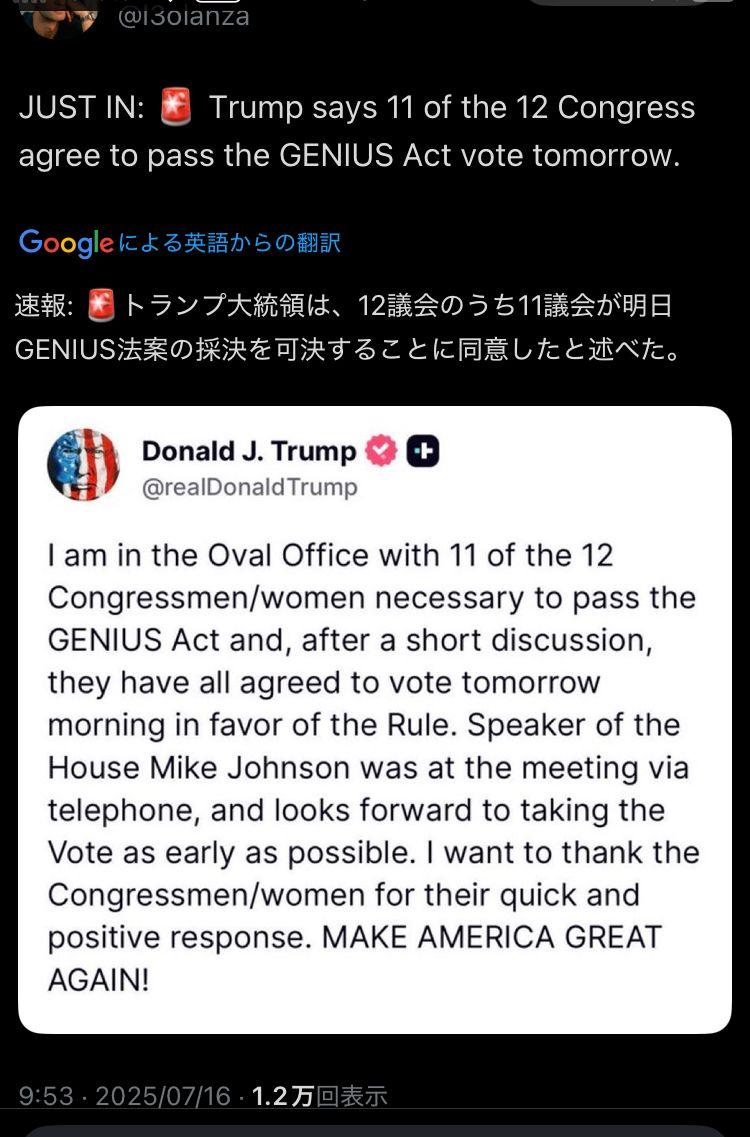
Task: Tap the Donald J. Trump display name
Action: 249,451
